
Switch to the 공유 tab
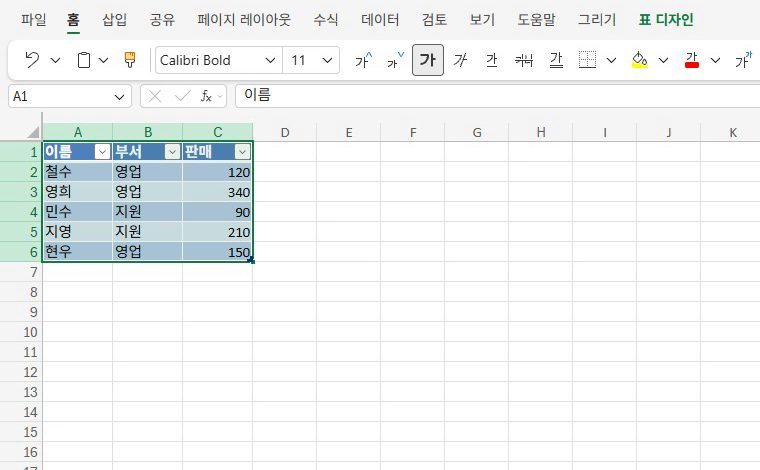click(x=162, y=20)
